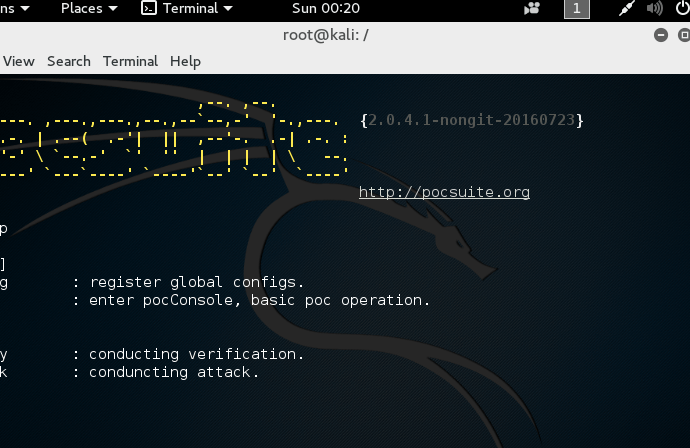Maximize the root@kali terminal window
Image resolution: width=690 pixels, height=448 pixels.
(x=683, y=35)
